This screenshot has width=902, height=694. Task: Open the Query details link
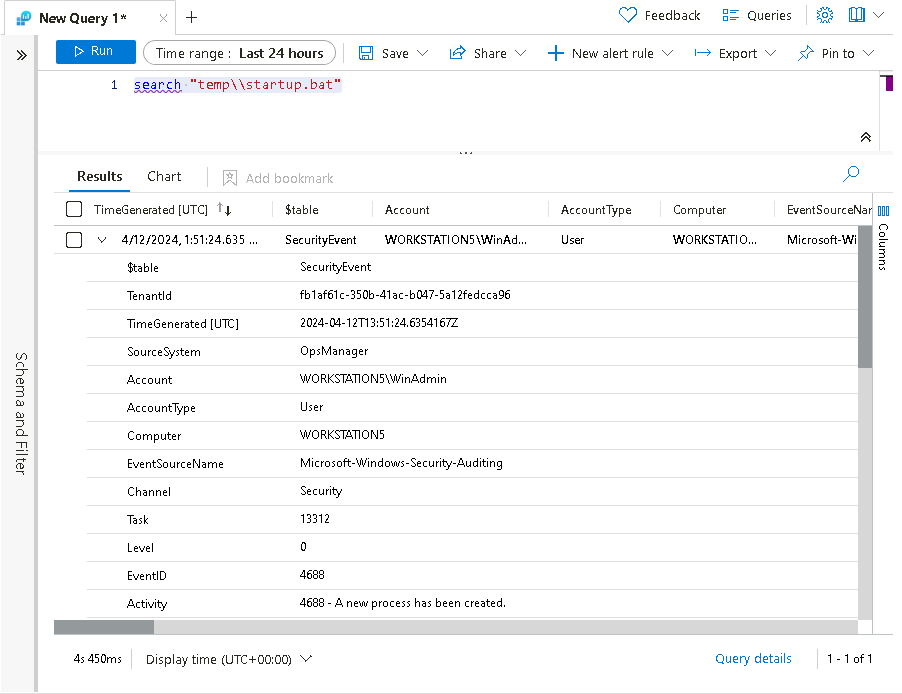[753, 658]
